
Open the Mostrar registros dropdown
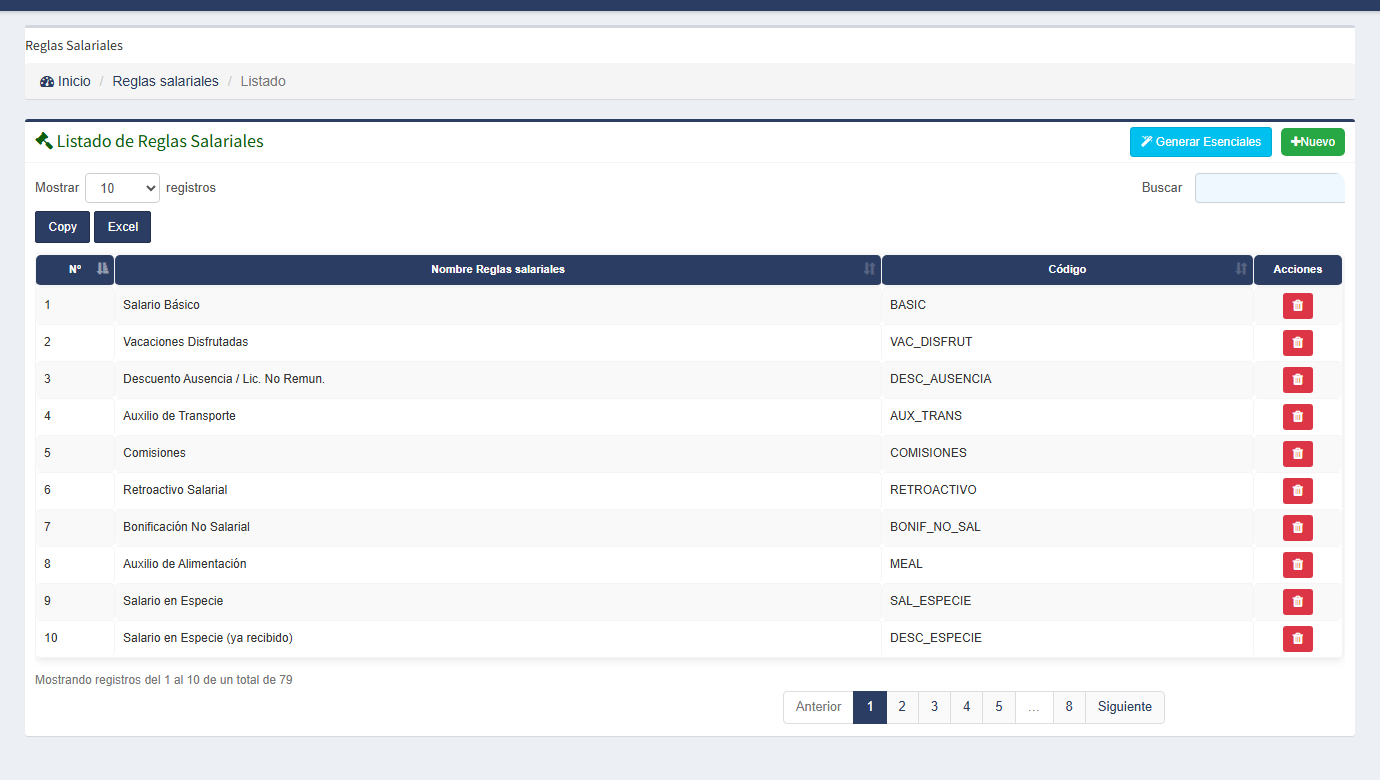pos(122,188)
